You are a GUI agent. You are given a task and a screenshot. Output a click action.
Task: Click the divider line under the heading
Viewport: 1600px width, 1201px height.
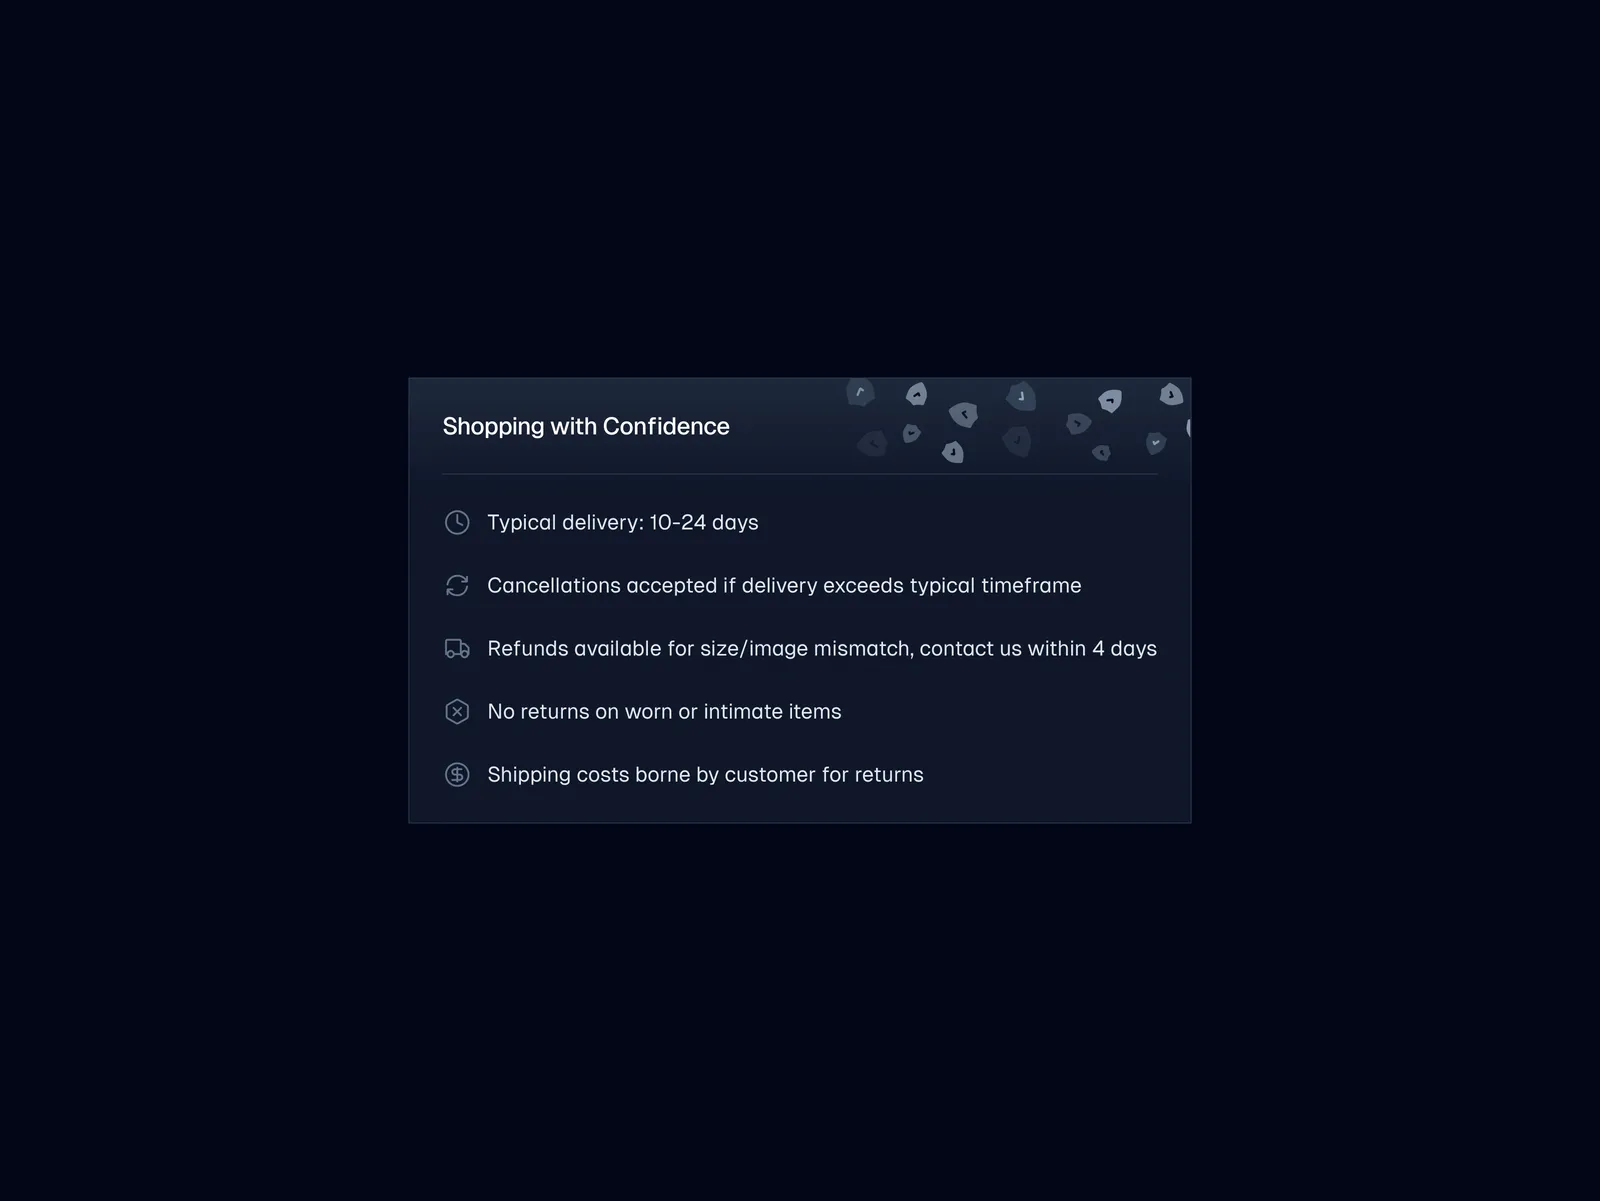(799, 474)
